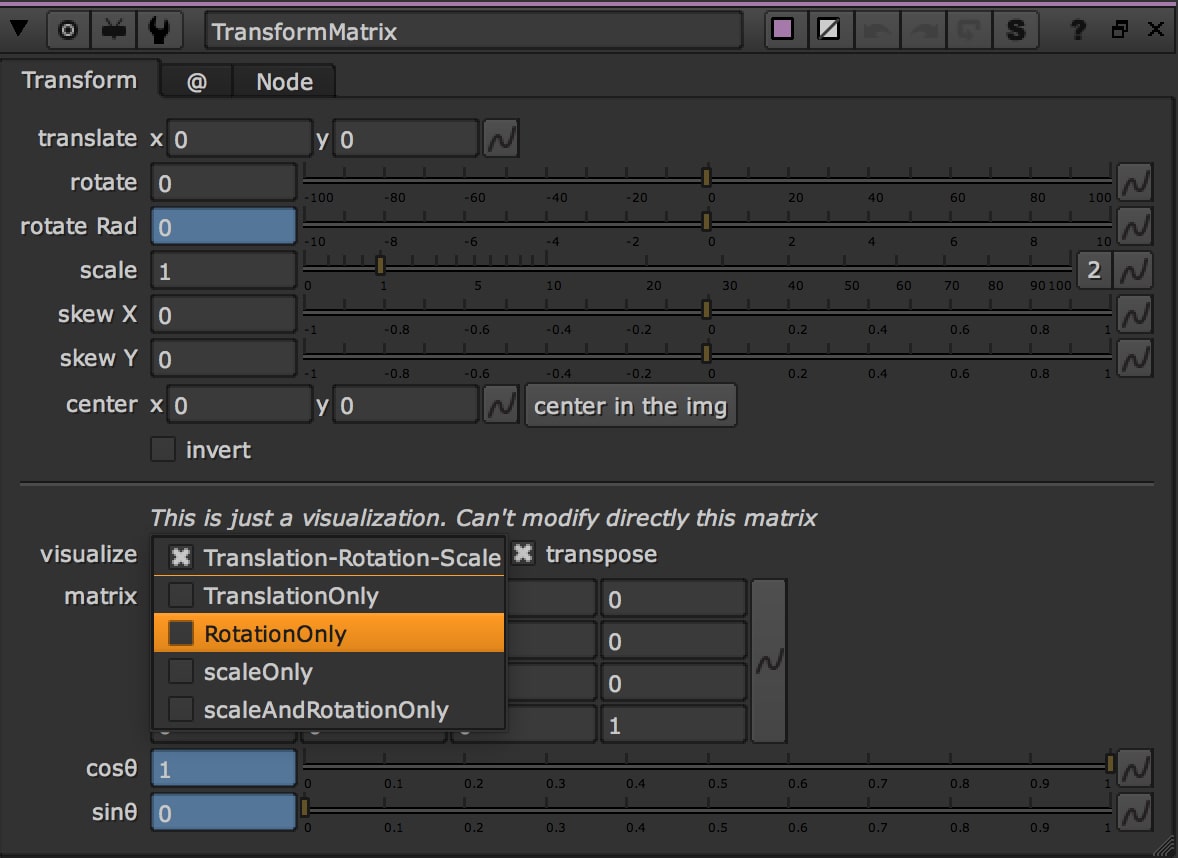Screen dimensions: 1178x858
Task: Uncheck the transpose checkbox
Action: pyautogui.click(x=522, y=552)
